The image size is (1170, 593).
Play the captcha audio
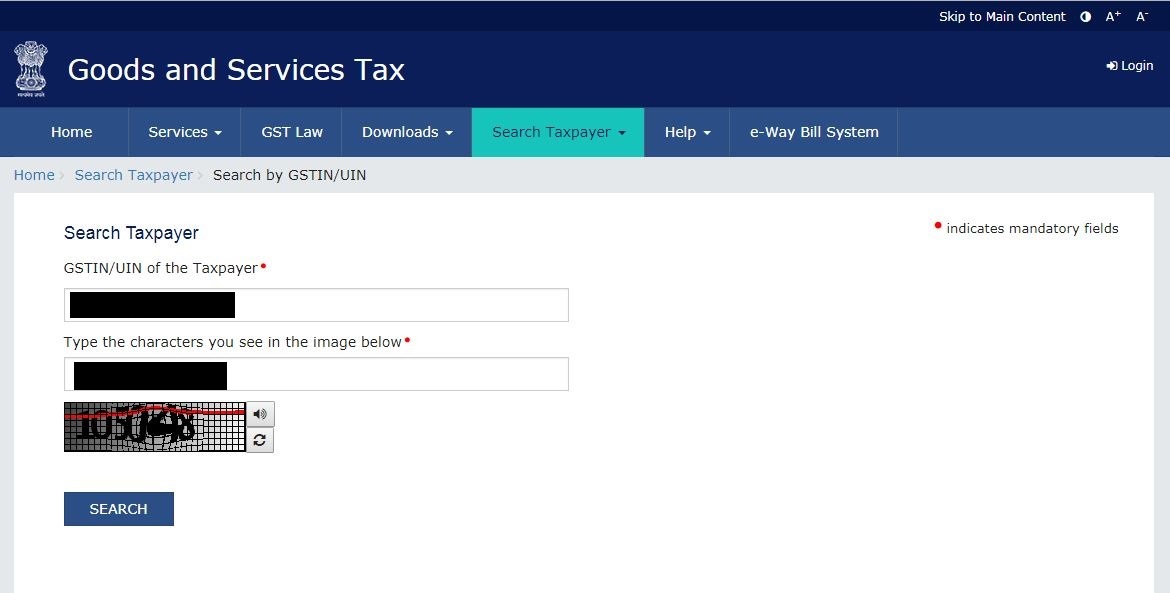pos(260,414)
